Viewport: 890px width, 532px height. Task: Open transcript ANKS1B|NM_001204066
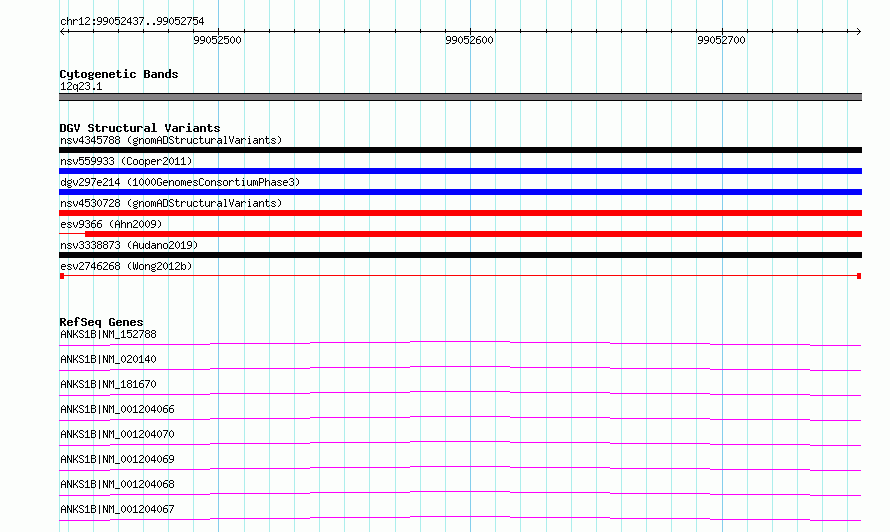(117, 409)
